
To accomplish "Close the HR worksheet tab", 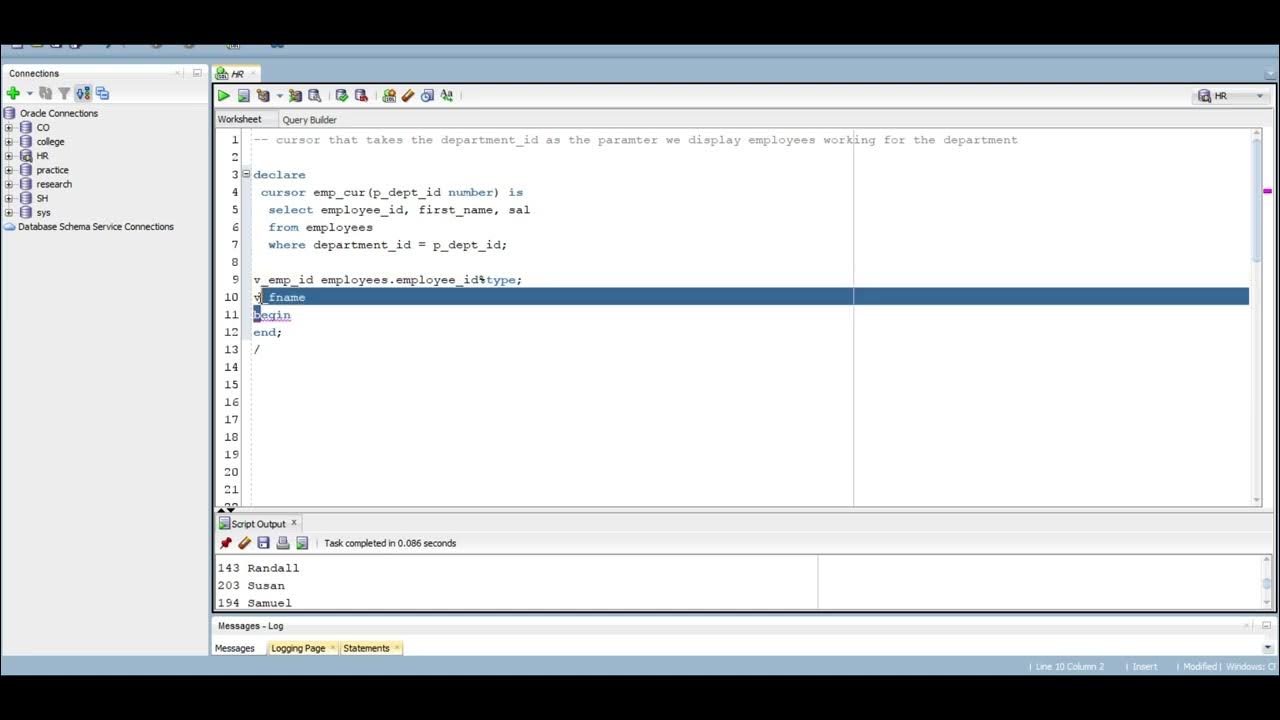I will pos(254,73).
